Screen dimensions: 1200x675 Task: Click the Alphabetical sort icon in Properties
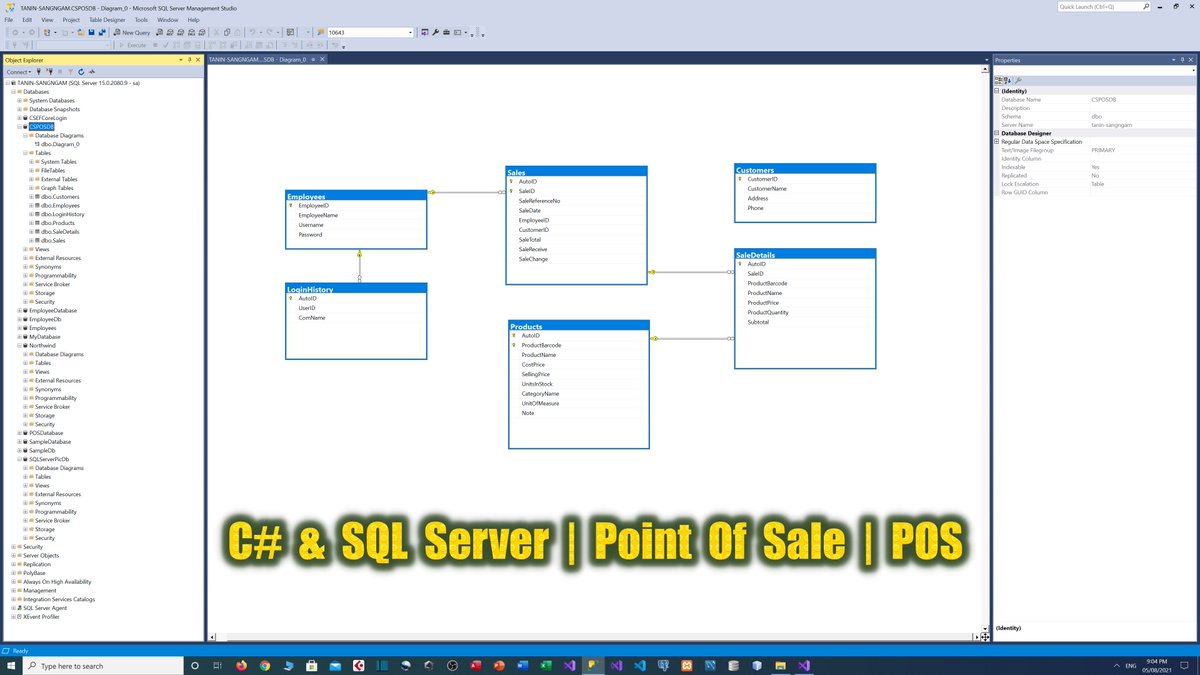click(x=1009, y=81)
